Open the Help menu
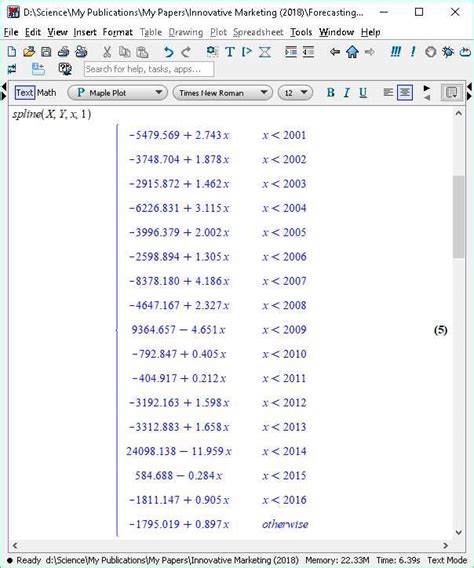This screenshot has width=474, height=568. [x=370, y=32]
